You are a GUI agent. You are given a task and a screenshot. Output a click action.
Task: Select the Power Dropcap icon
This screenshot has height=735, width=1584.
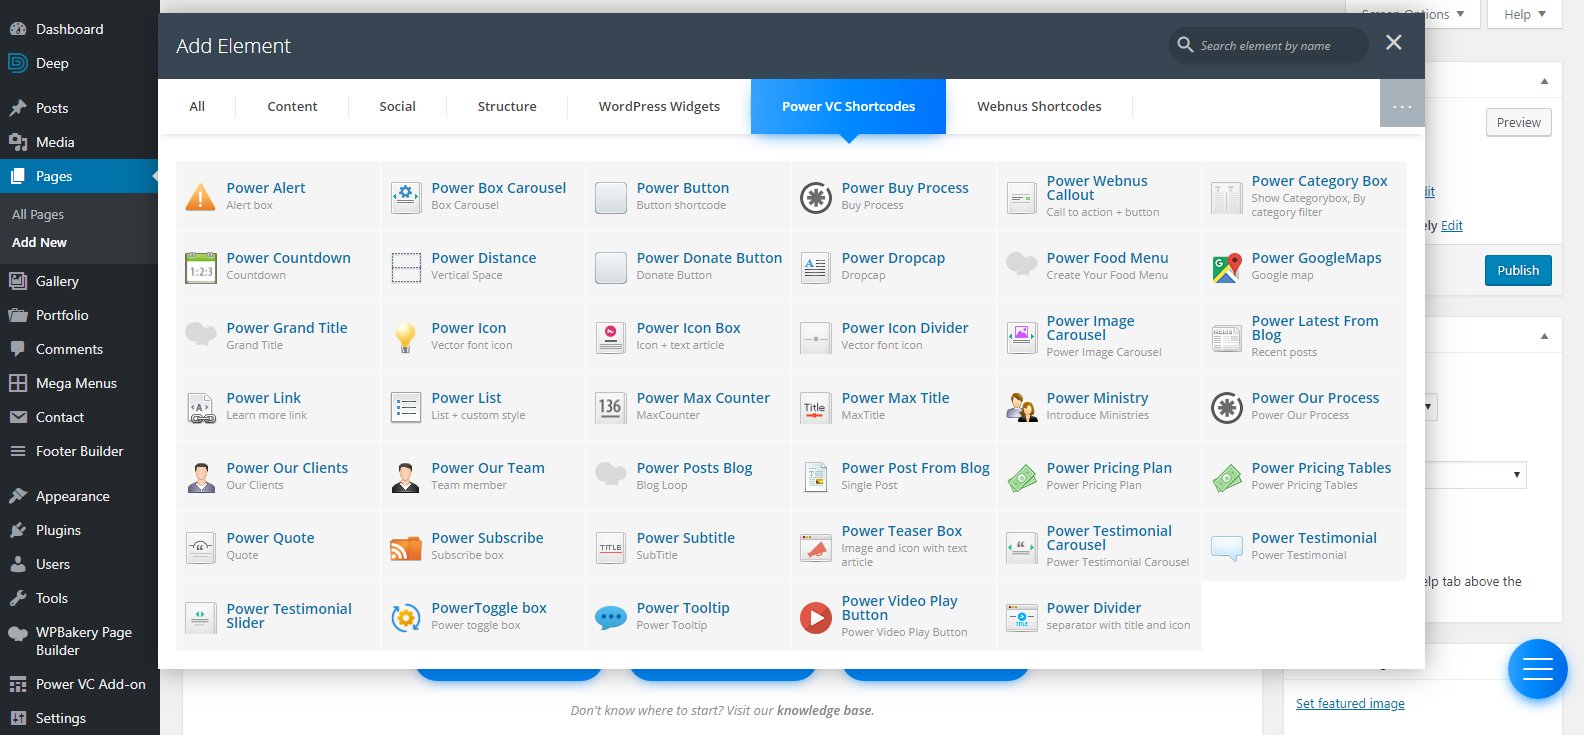pyautogui.click(x=816, y=267)
